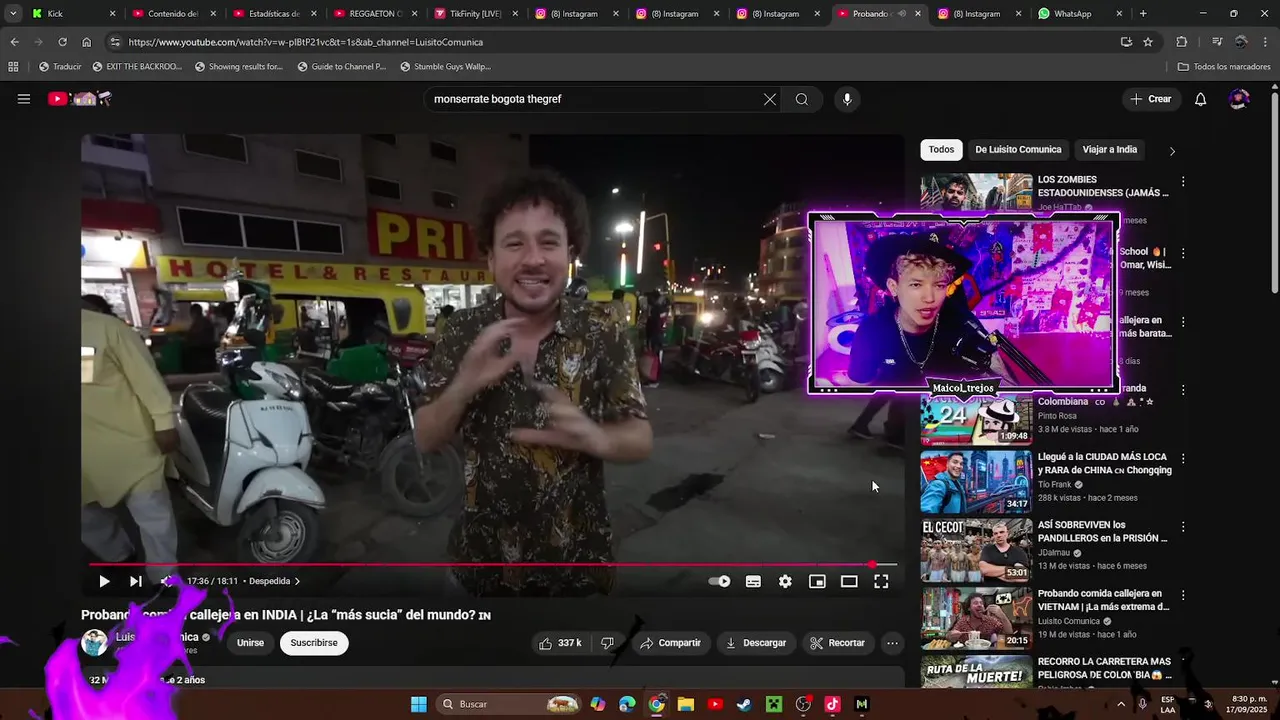Switch to the TikFinity [LIVE] tab
Screen dimensions: 1280x720
(x=474, y=14)
